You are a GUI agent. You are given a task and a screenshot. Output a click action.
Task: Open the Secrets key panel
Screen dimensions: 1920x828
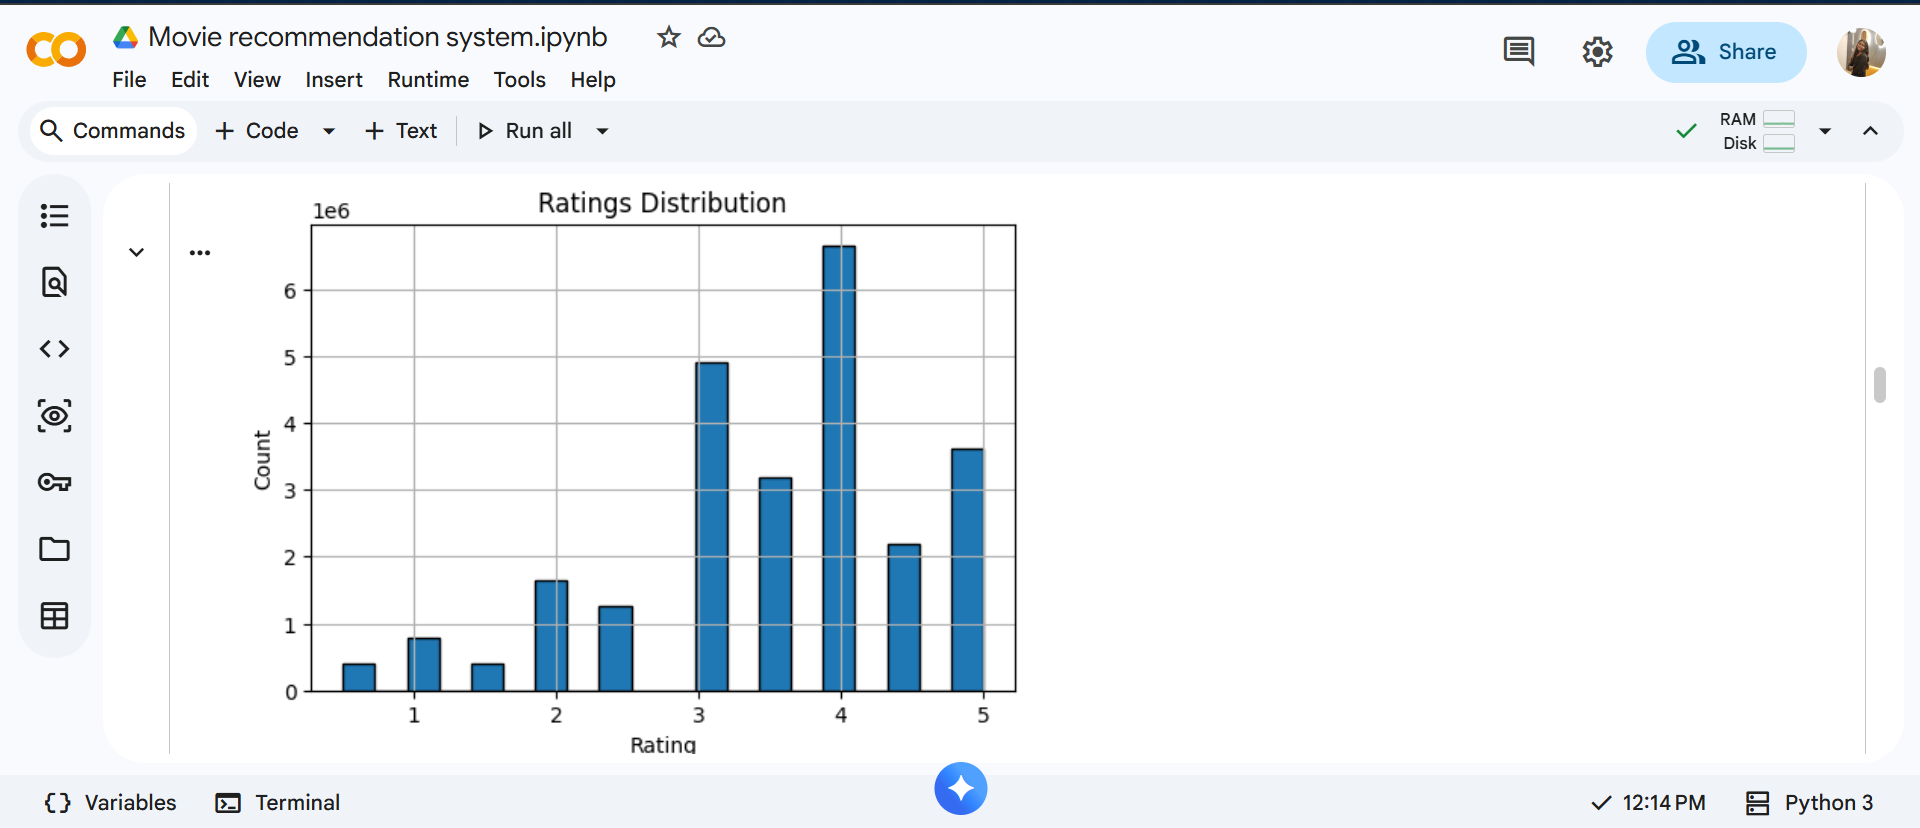(54, 483)
